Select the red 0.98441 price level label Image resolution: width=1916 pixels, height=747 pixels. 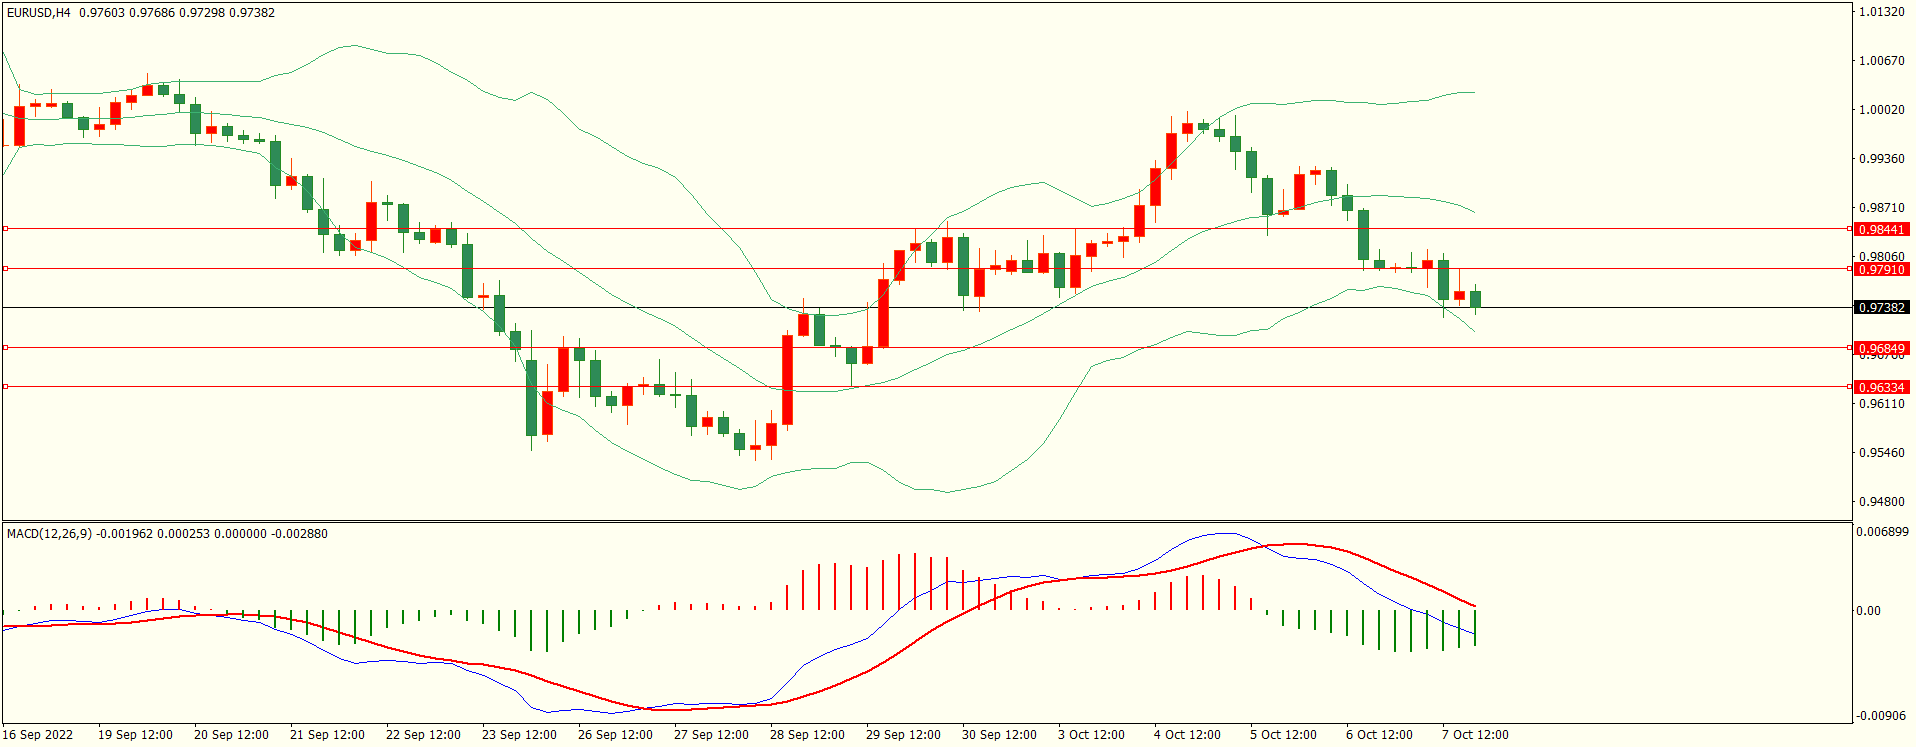[1881, 229]
